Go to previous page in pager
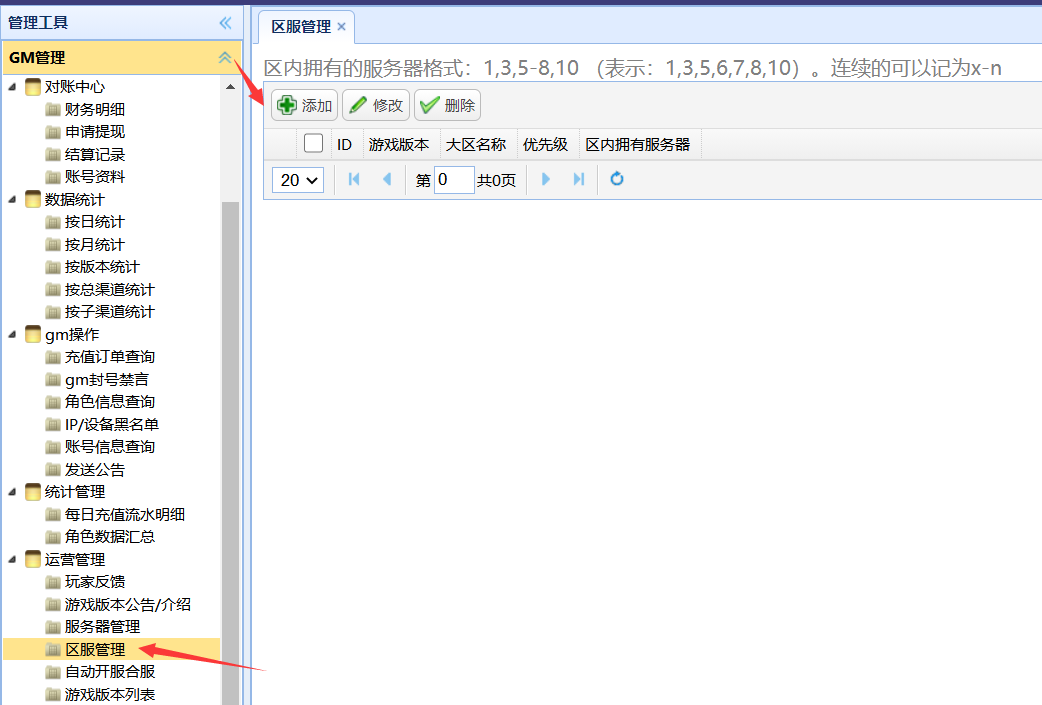The width and height of the screenshot is (1042, 705). tap(387, 179)
